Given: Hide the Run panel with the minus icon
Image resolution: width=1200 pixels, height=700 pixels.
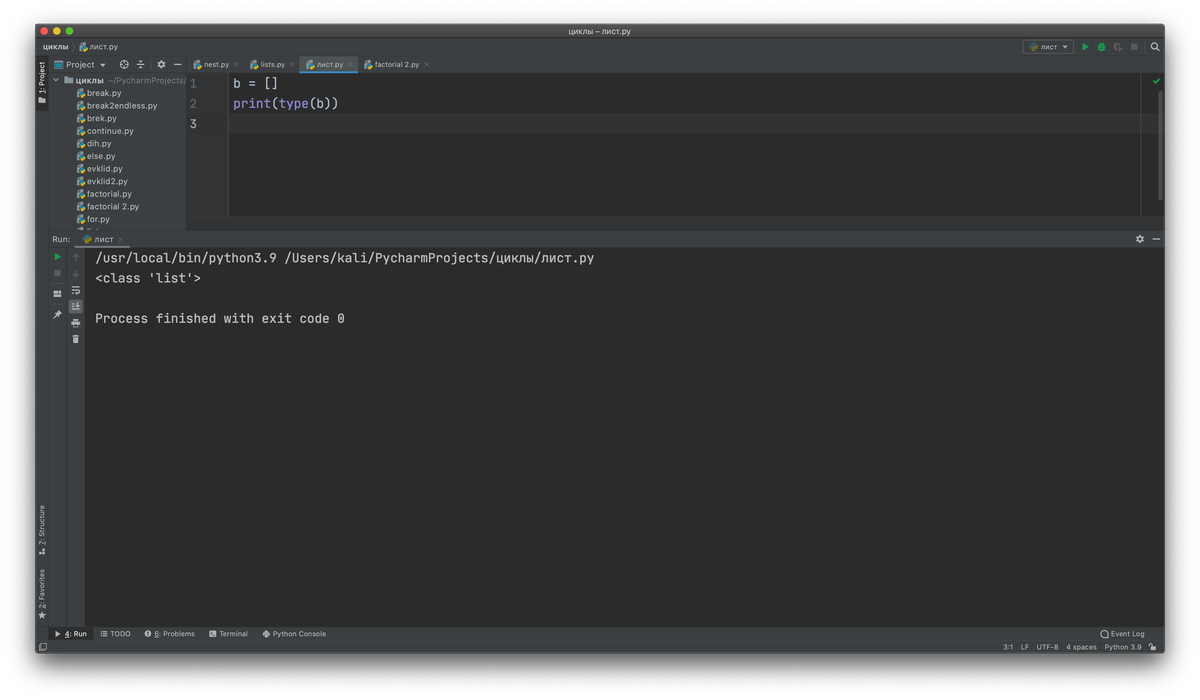Looking at the screenshot, I should click(x=1156, y=239).
